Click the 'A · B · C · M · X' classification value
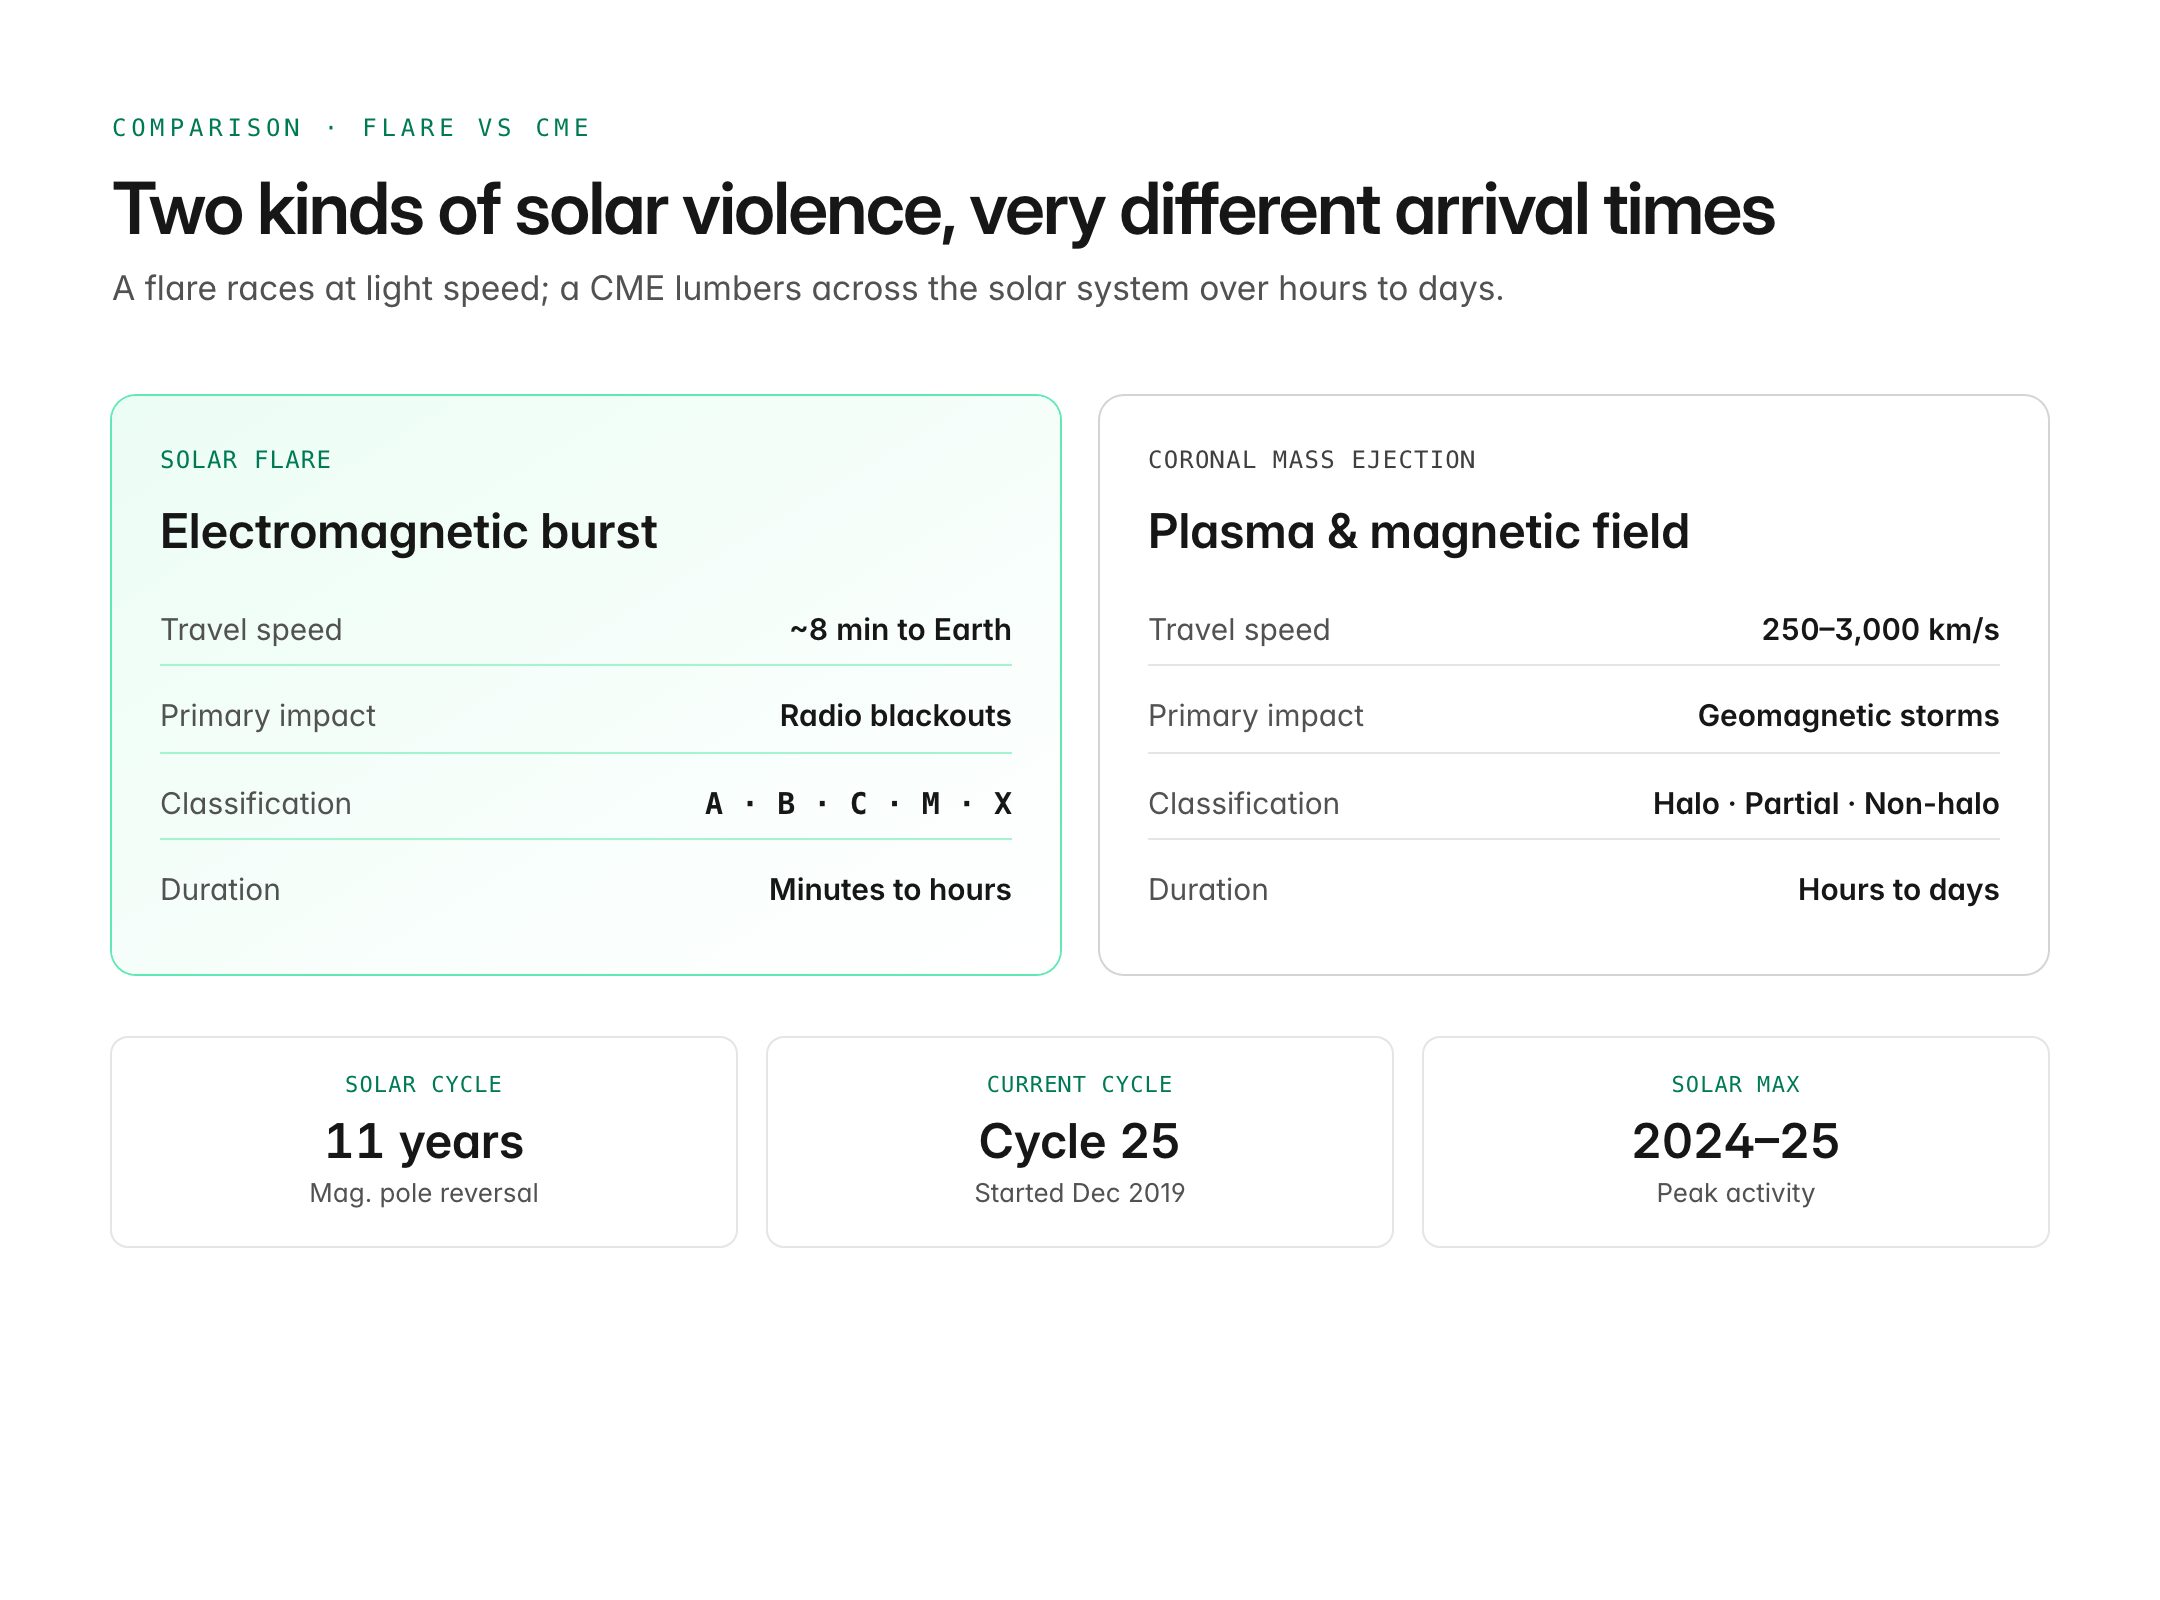Screen dimensions: 2160x1600 (x=858, y=804)
